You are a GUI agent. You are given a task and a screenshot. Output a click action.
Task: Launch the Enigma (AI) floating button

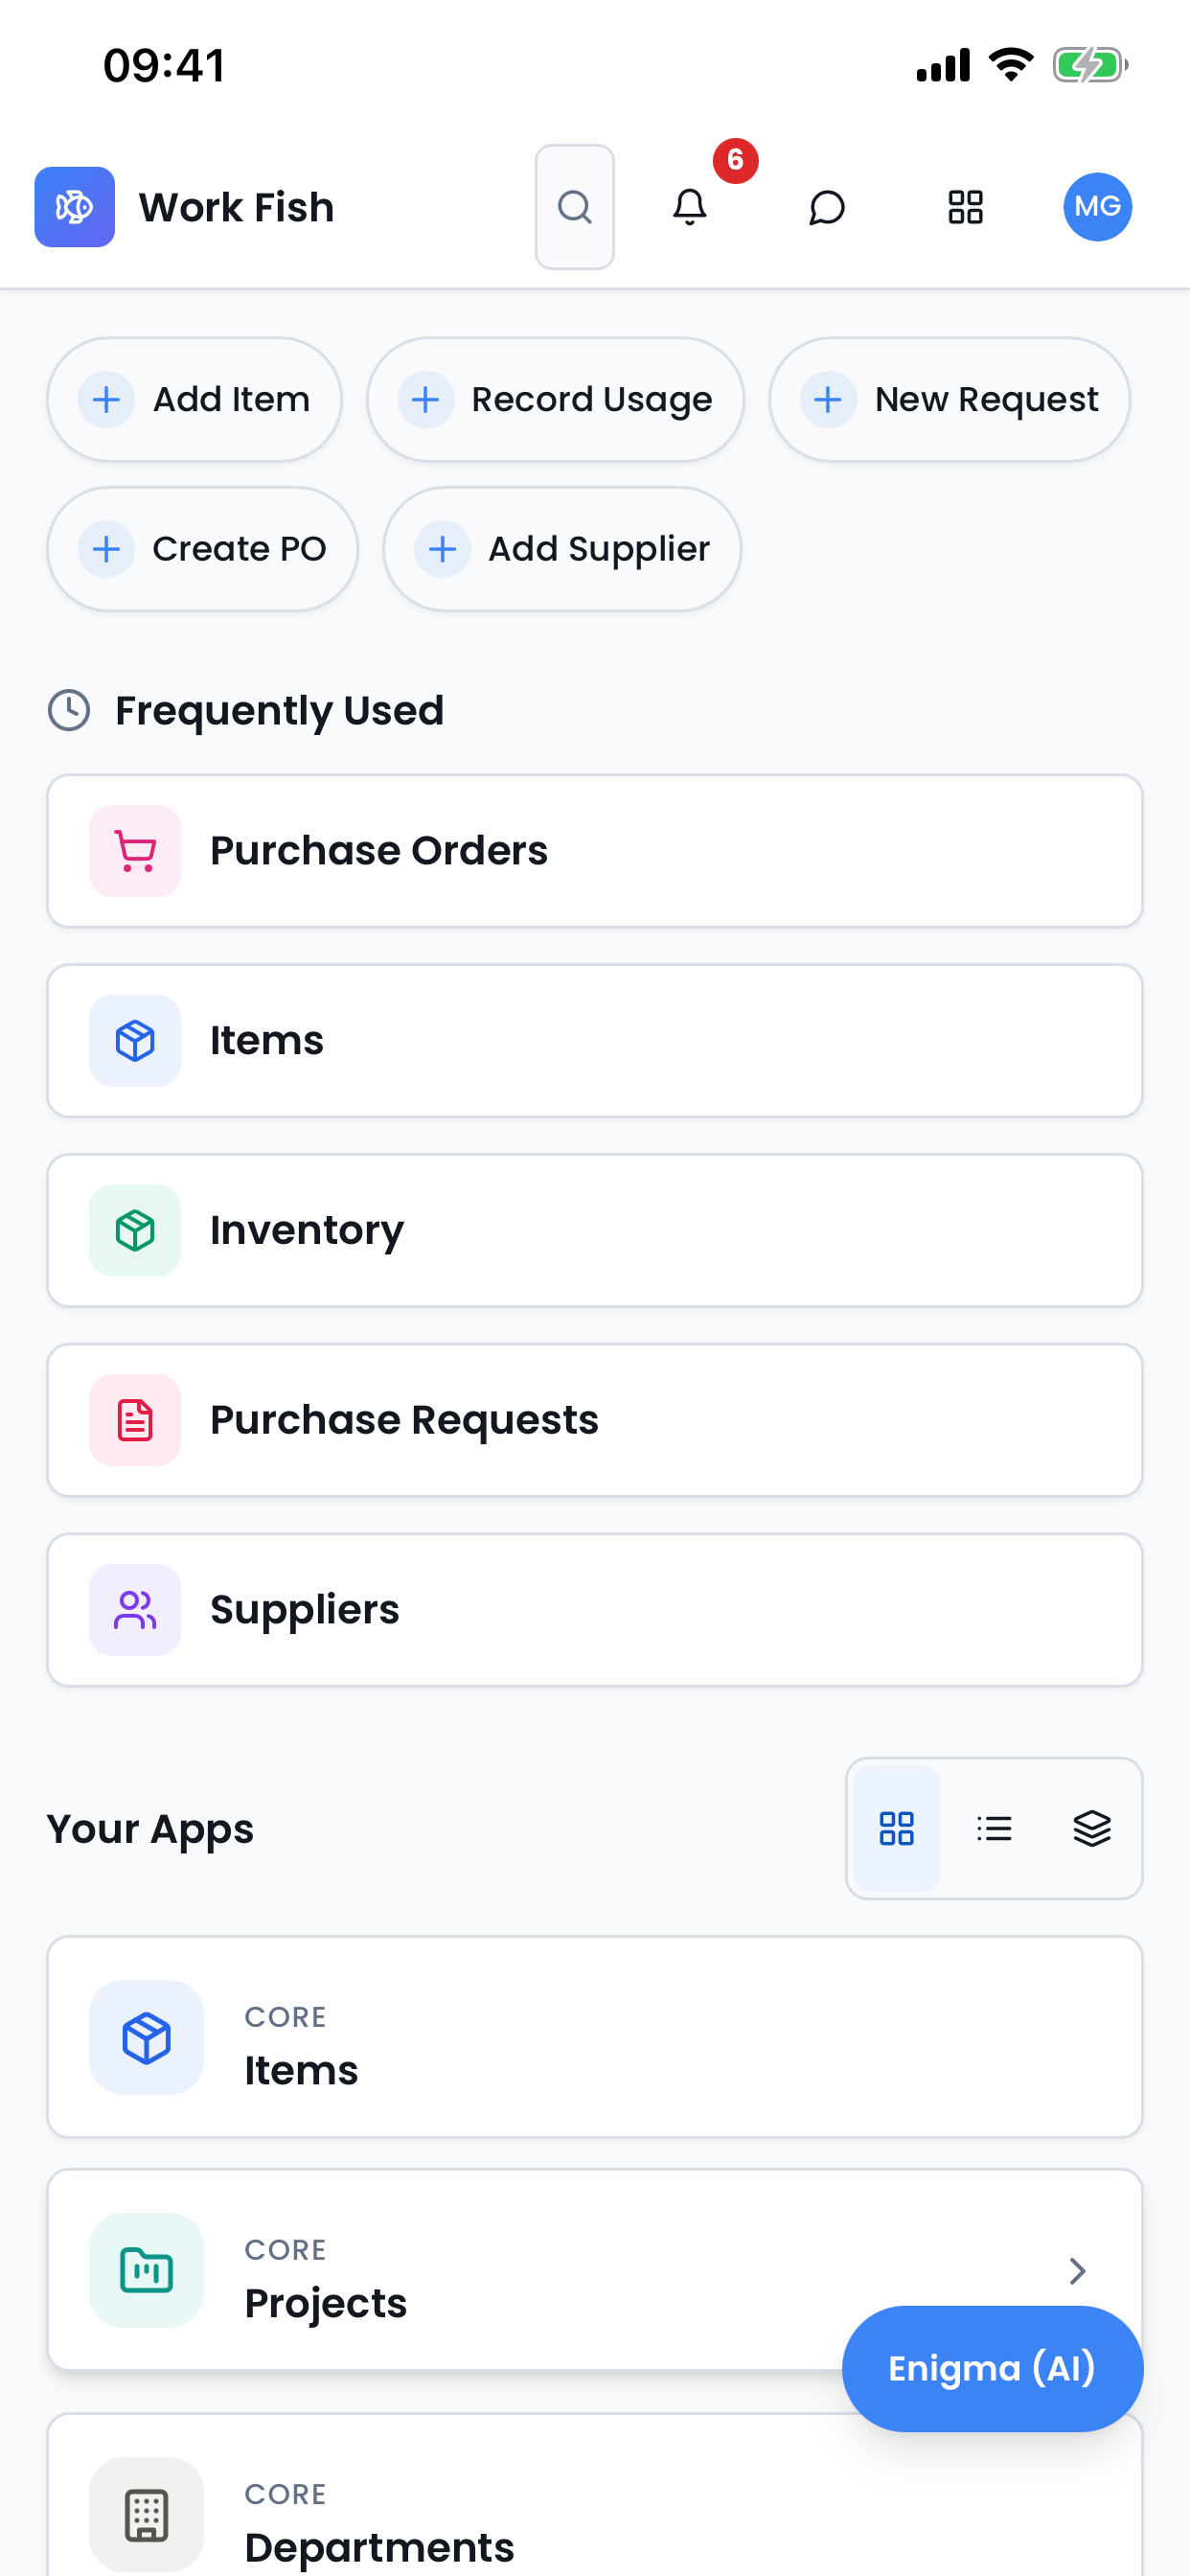click(x=992, y=2368)
